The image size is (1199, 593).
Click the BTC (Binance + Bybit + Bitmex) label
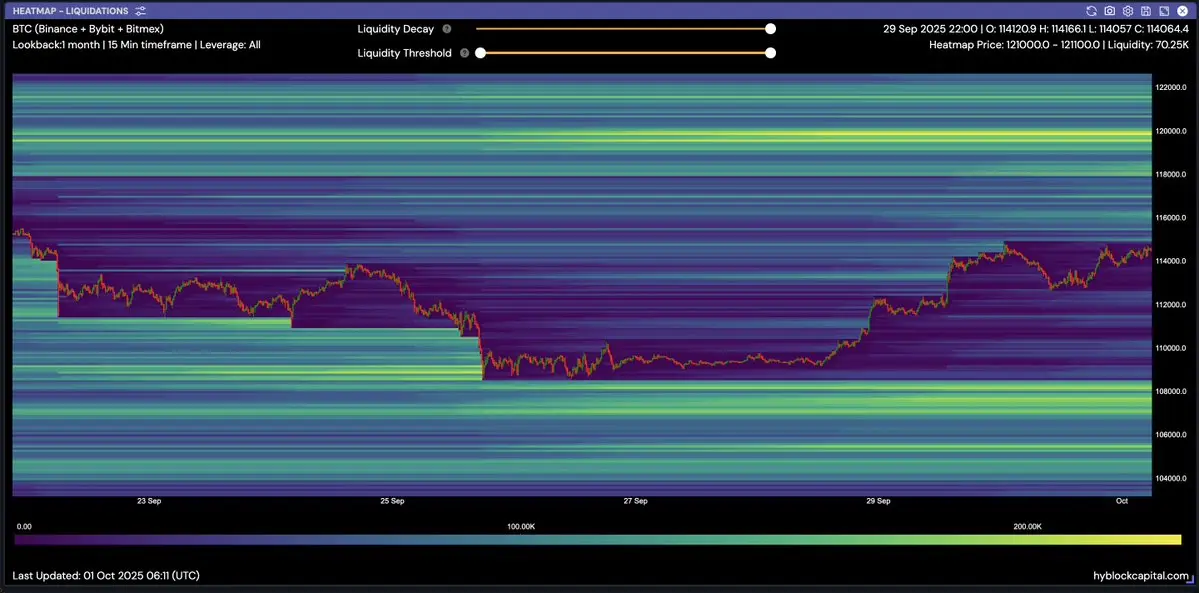point(88,29)
